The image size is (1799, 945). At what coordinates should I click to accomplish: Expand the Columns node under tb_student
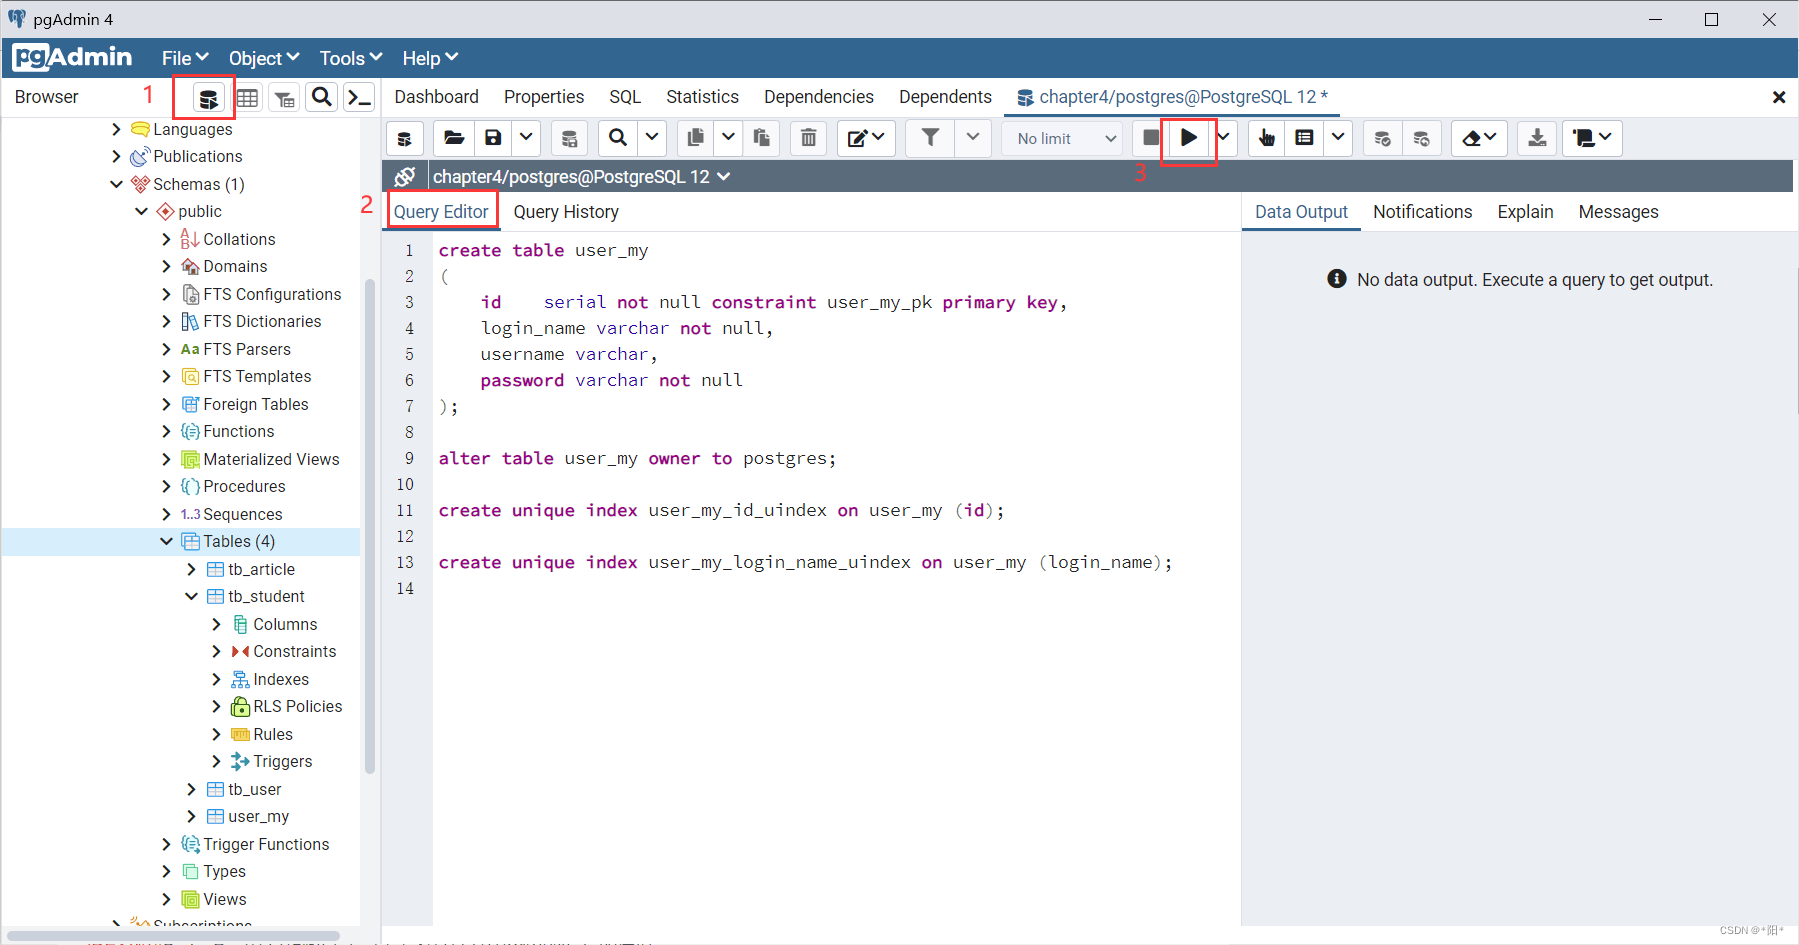coord(216,624)
